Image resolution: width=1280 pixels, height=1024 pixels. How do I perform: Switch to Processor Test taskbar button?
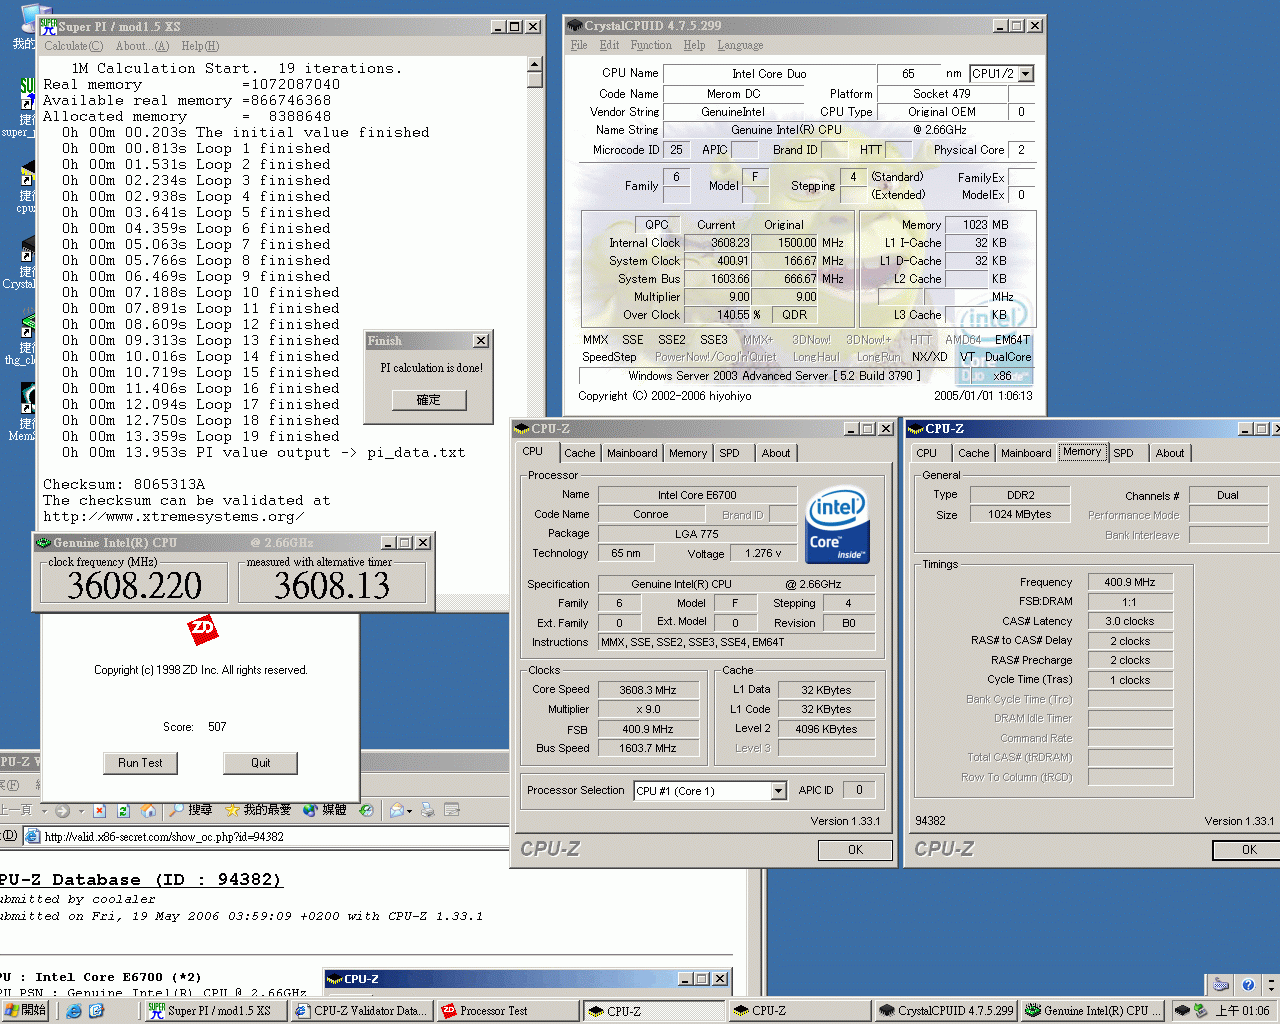510,1011
